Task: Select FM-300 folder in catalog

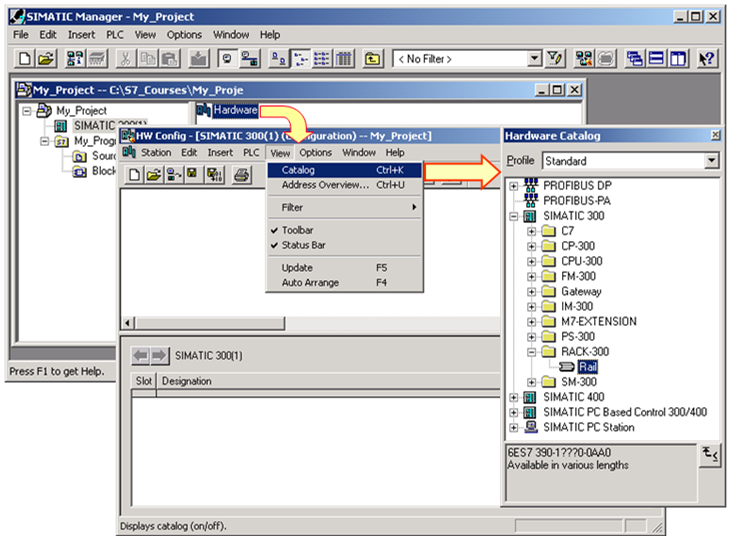Action: (578, 276)
